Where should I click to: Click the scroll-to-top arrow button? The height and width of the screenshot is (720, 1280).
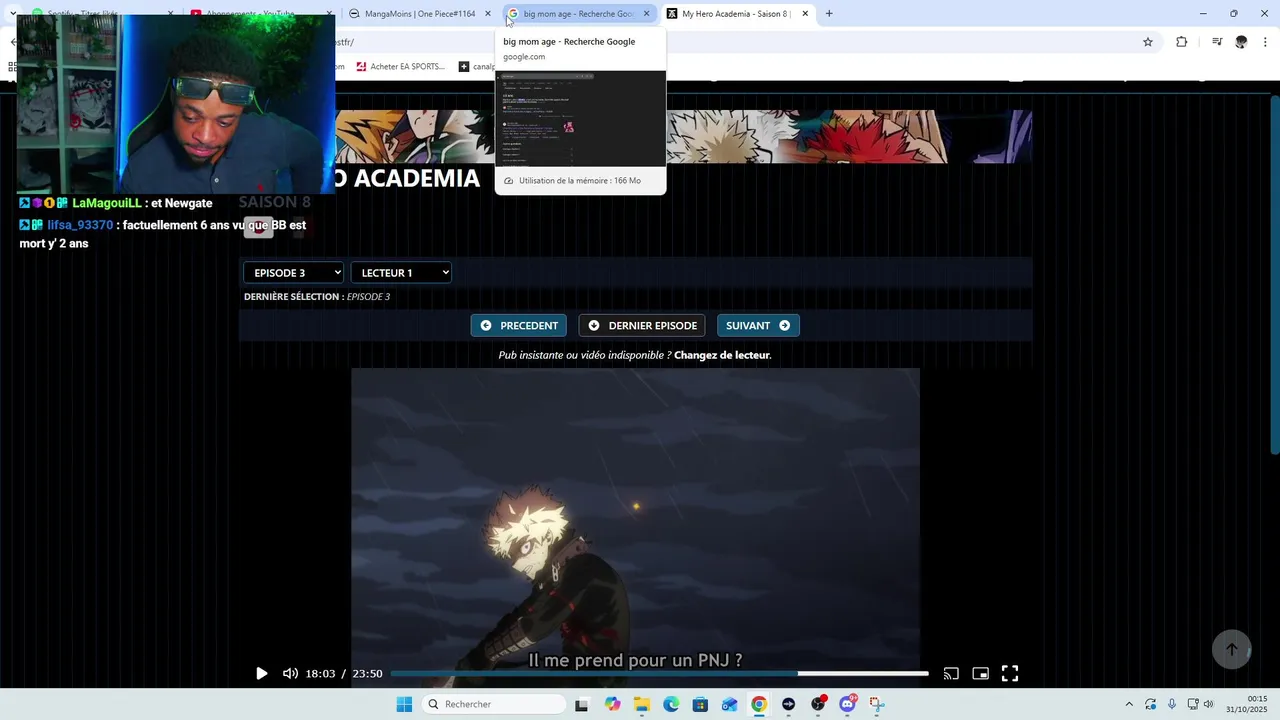[1232, 649]
